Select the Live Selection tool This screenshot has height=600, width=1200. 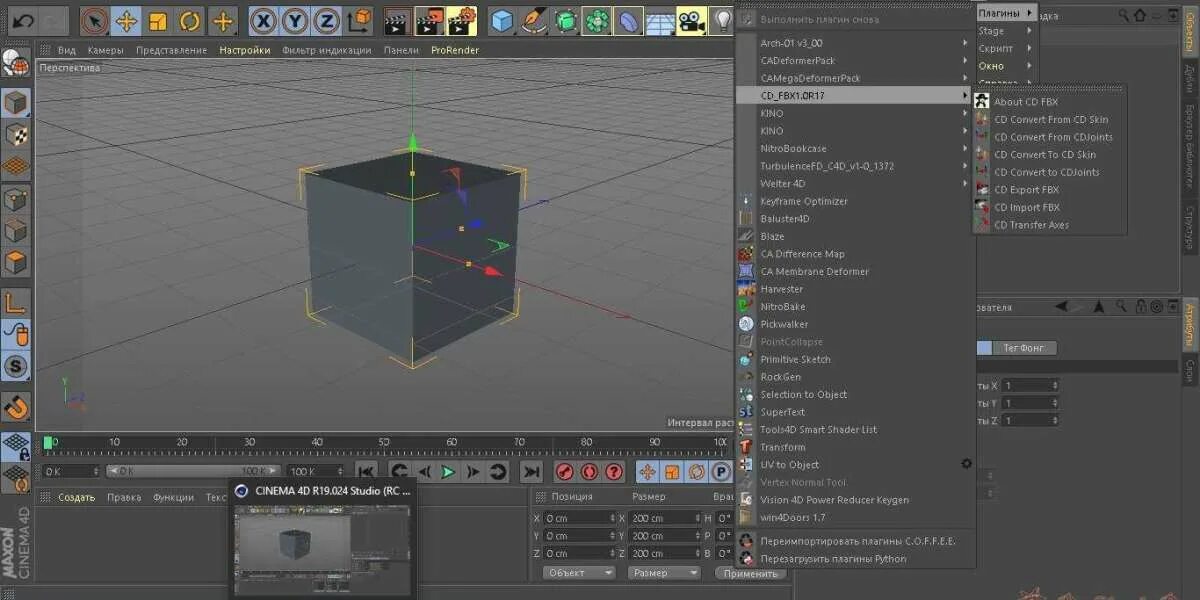(94, 20)
